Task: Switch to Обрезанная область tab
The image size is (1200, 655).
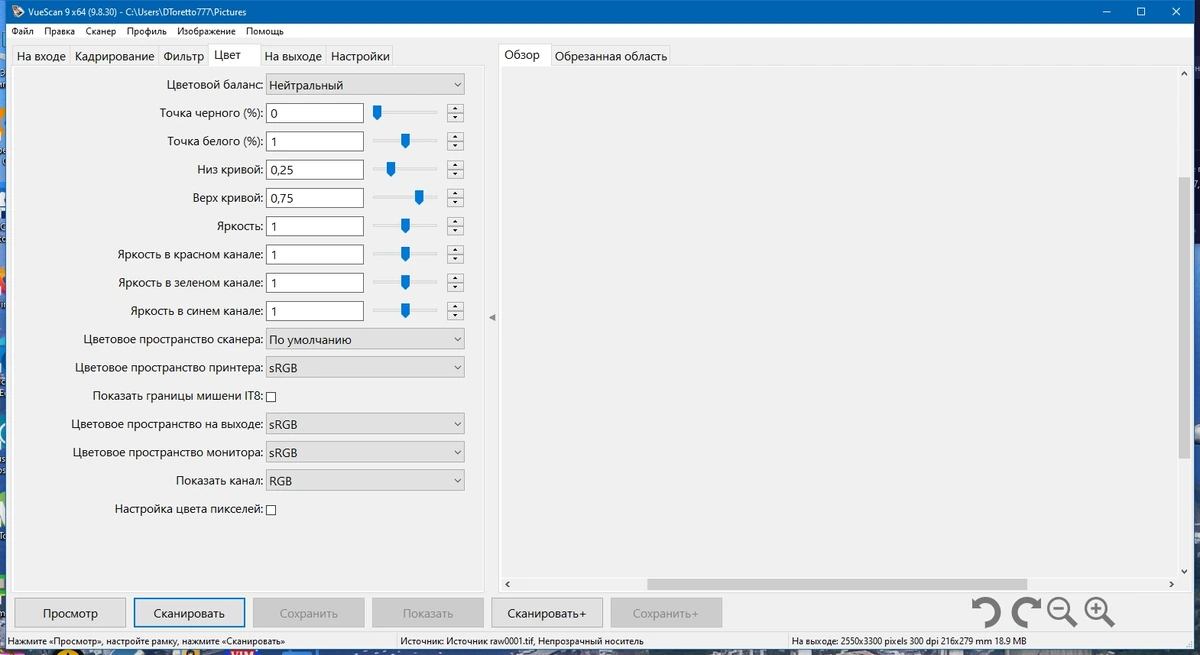Action: click(x=611, y=56)
